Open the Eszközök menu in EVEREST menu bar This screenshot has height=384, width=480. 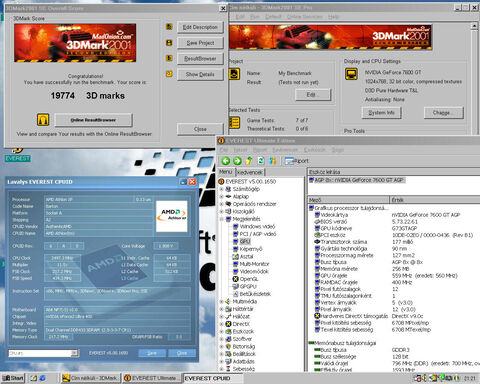point(315,150)
